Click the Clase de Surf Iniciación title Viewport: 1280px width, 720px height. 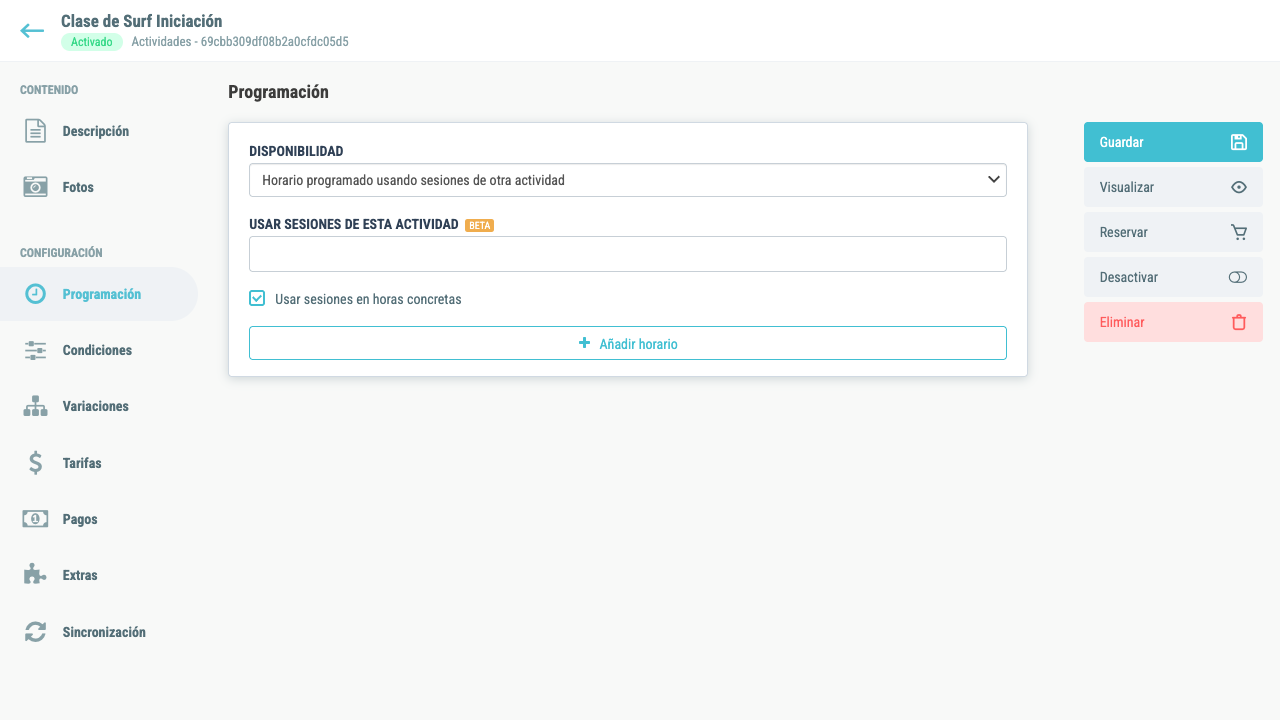pyautogui.click(x=142, y=21)
